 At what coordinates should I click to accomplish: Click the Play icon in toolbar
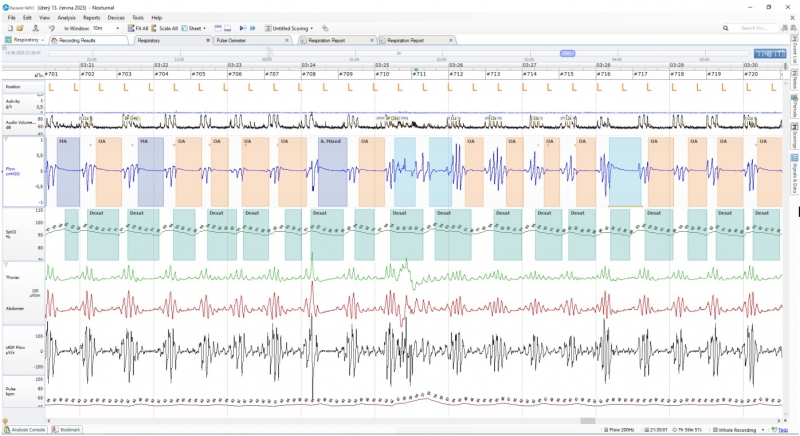243,29
